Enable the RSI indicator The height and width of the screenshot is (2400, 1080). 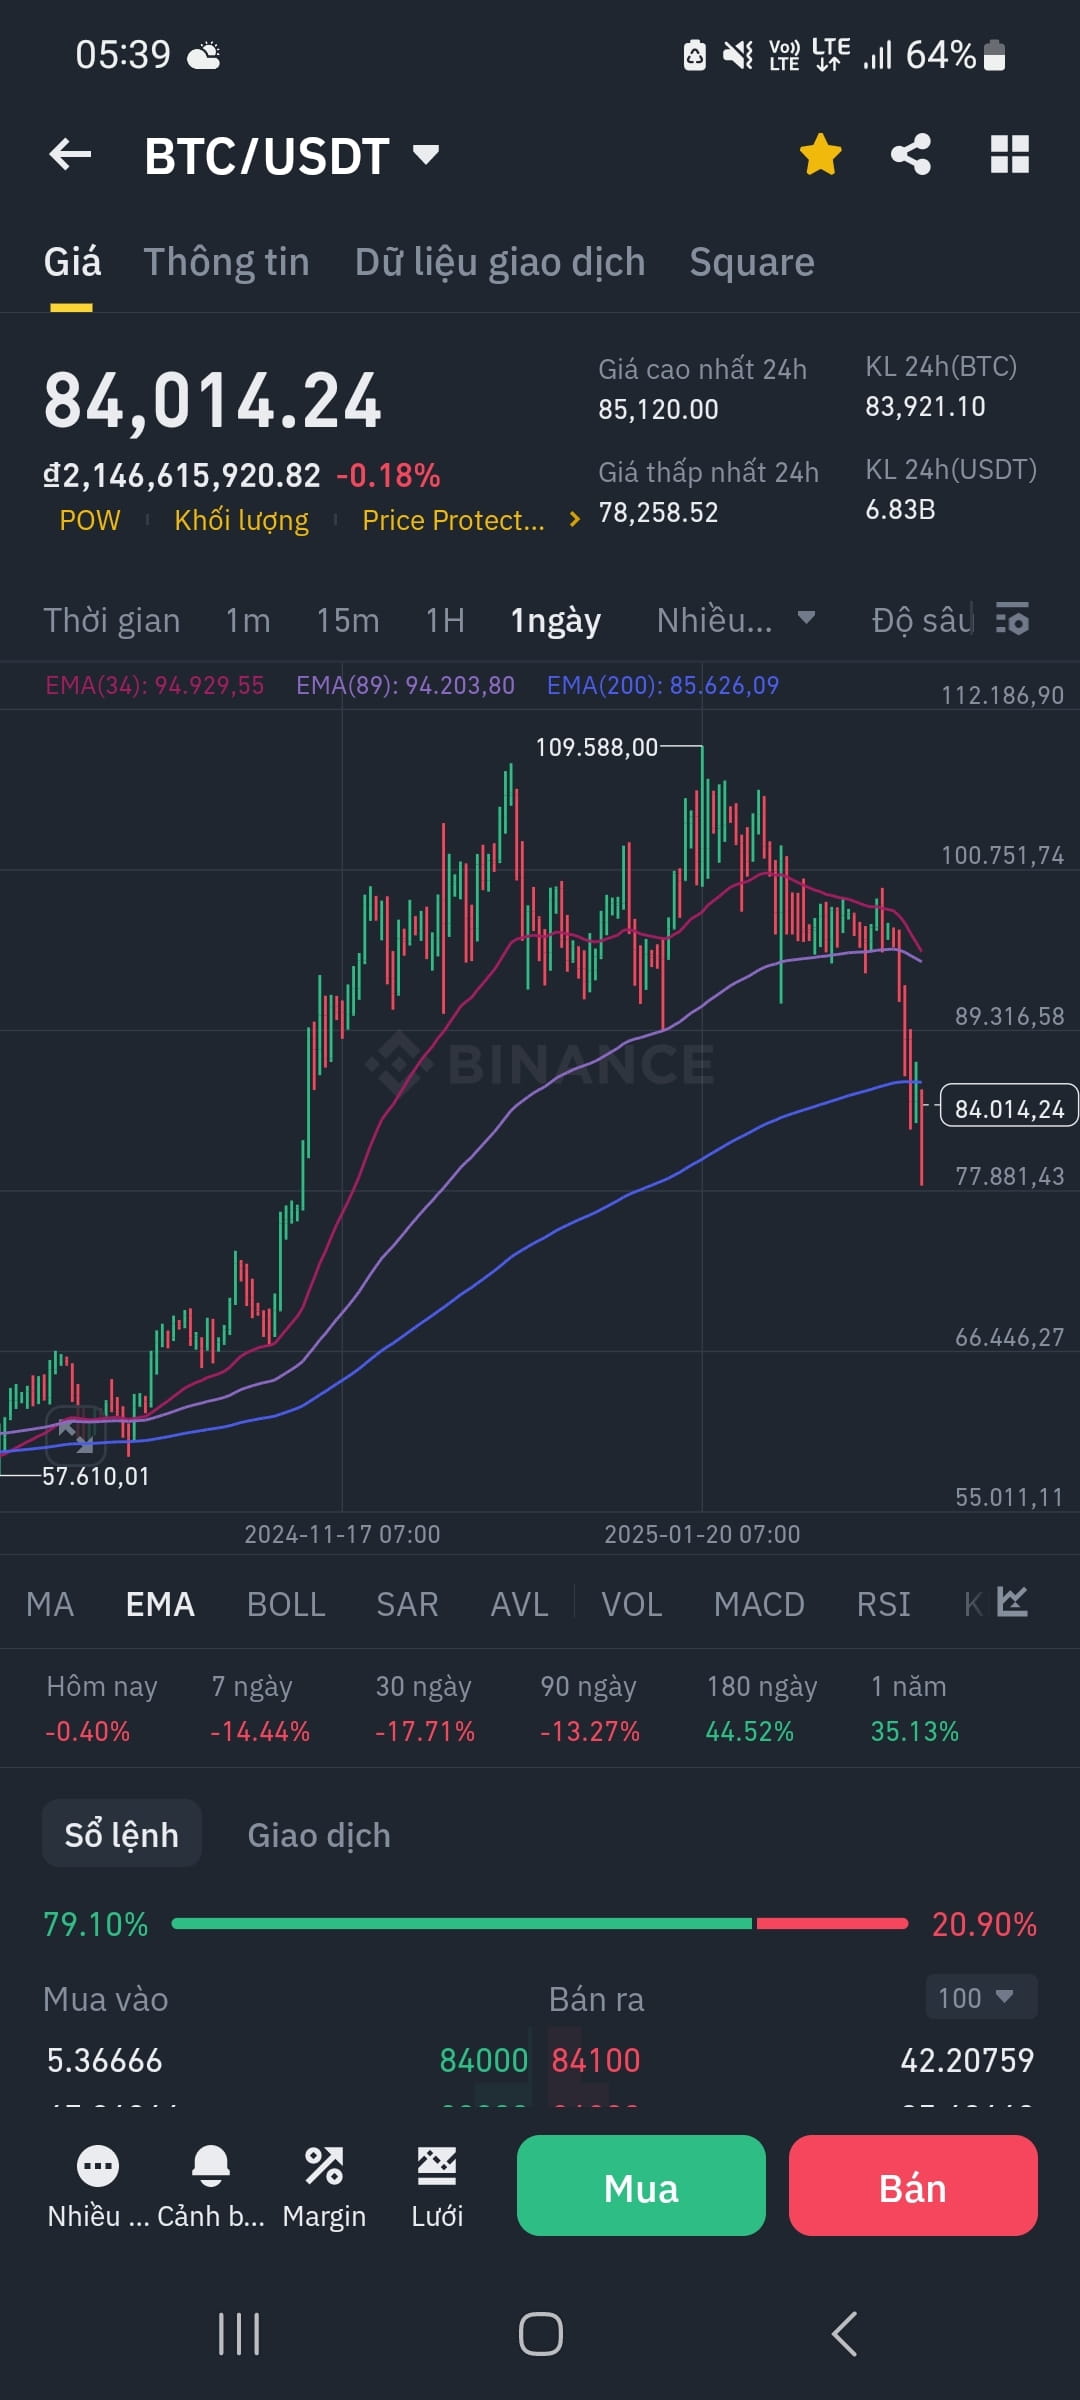tap(883, 1604)
